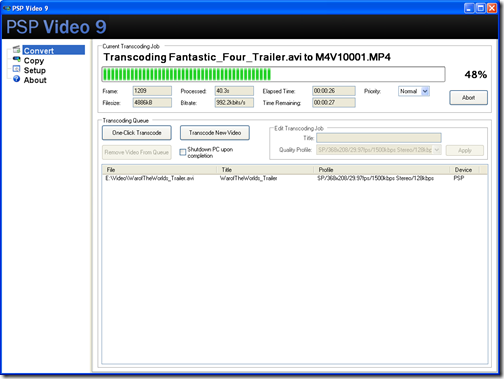Viewport: 504px width, 379px height.
Task: Click the Frame value field 1209
Action: click(x=152, y=91)
